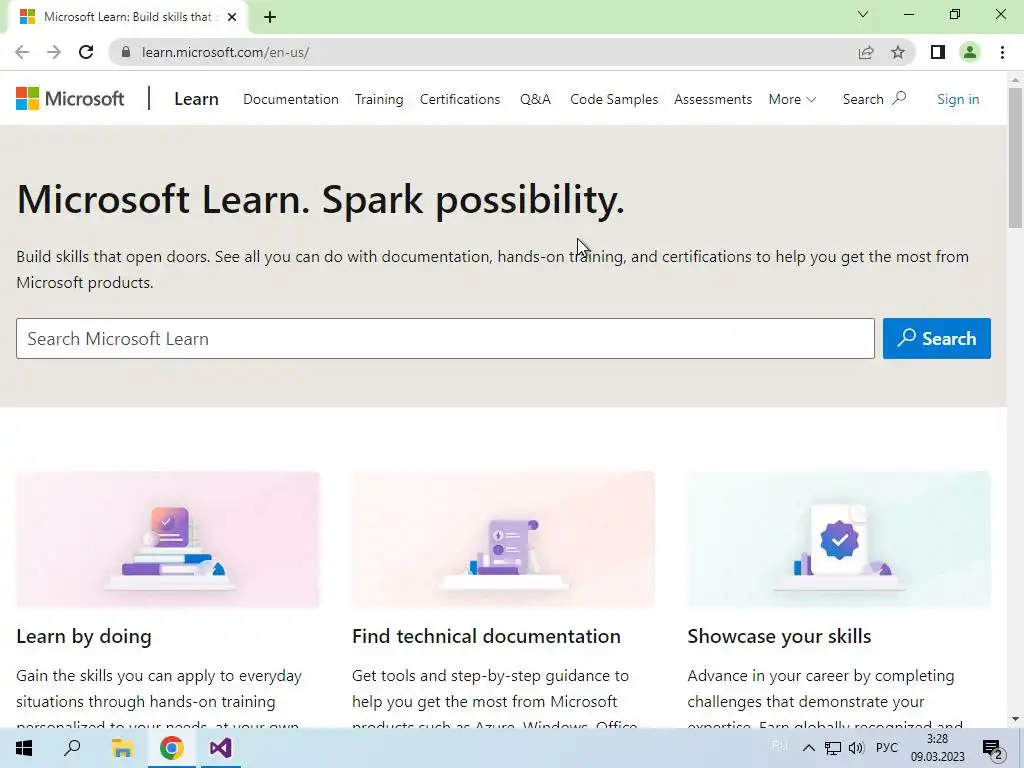This screenshot has width=1024, height=768.
Task: Click the address bar URL
Action: [225, 52]
